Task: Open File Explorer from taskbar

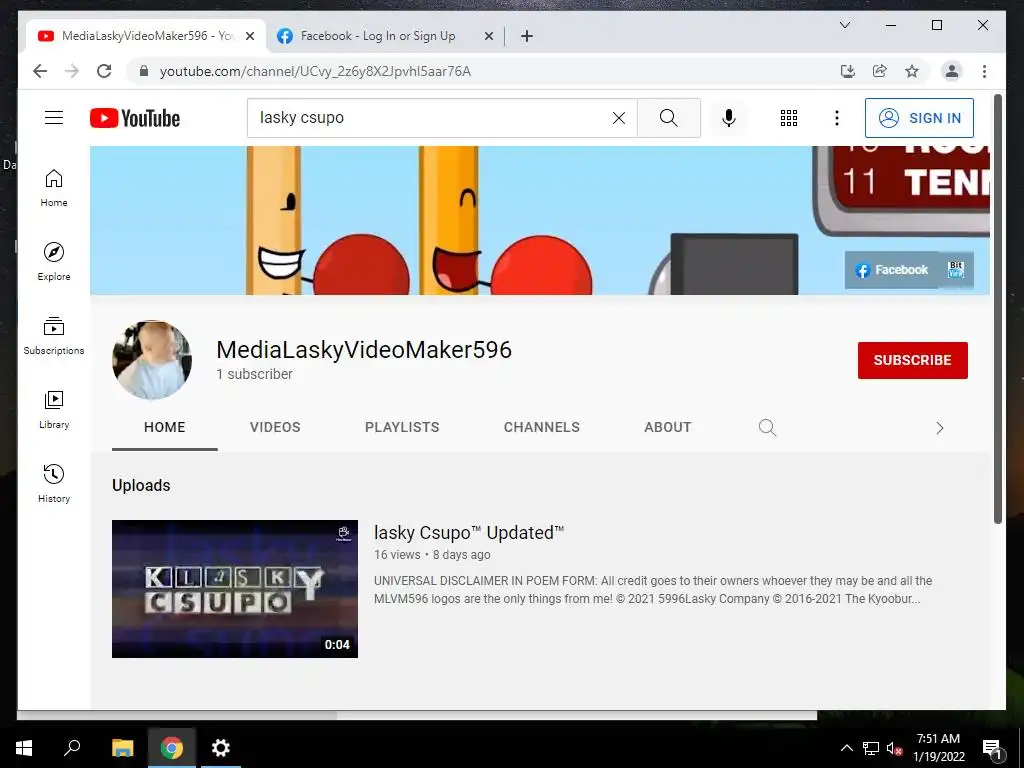Action: [x=123, y=748]
